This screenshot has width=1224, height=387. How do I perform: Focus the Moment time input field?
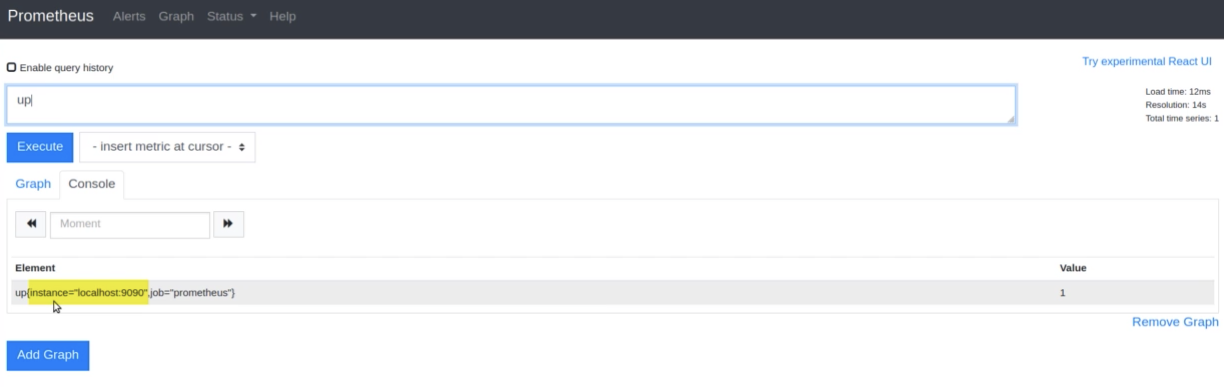(x=130, y=224)
